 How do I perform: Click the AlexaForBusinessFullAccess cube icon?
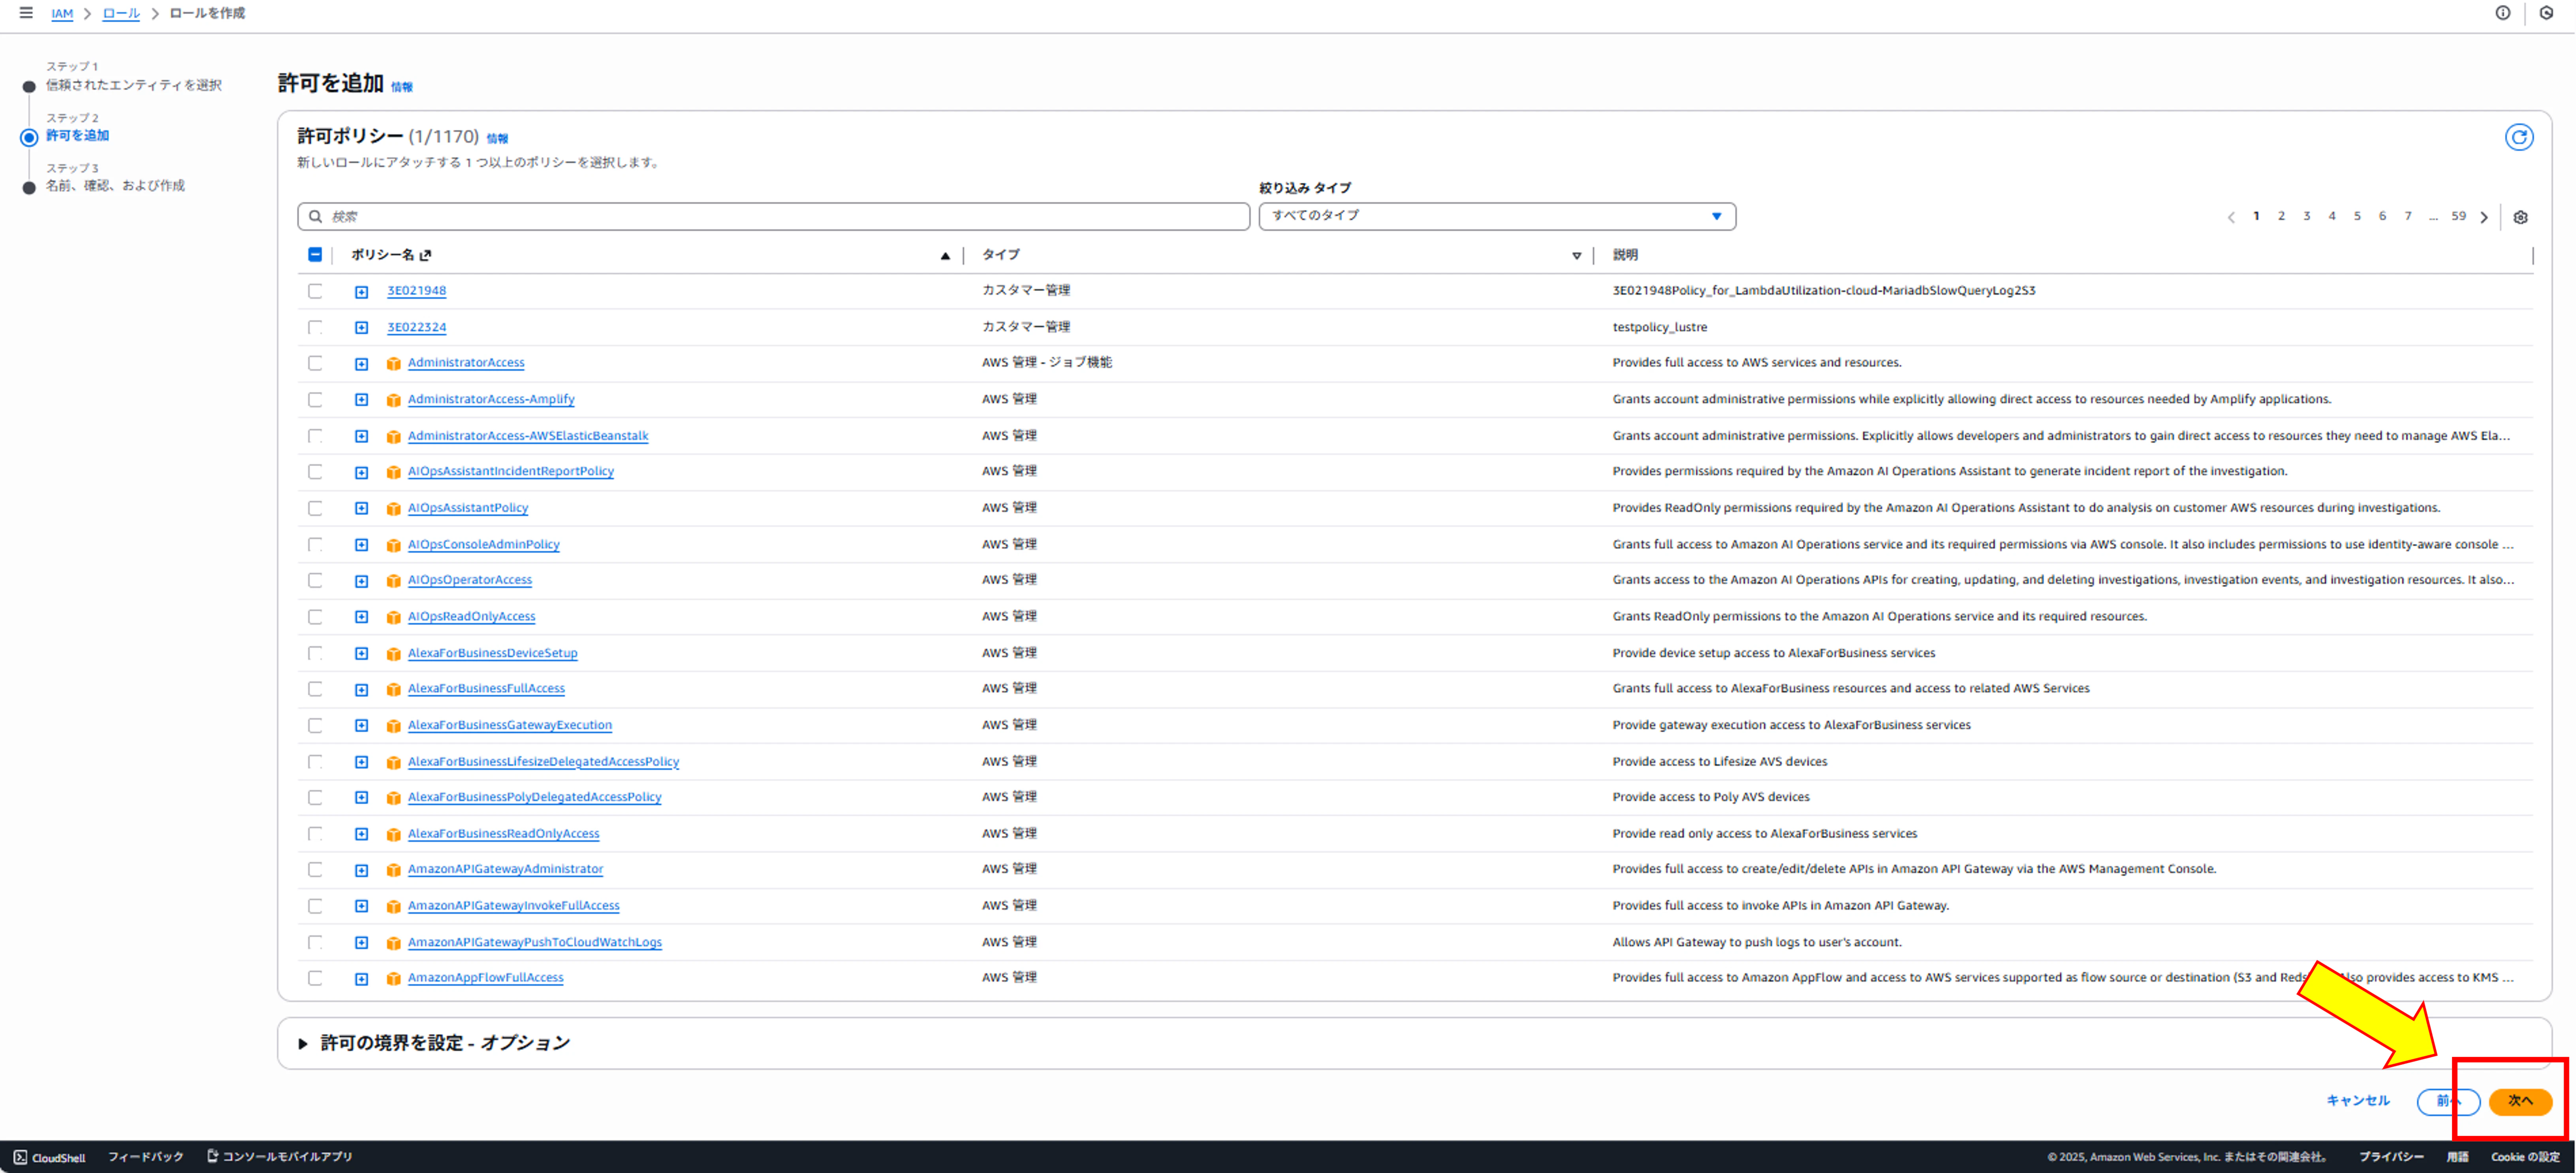394,690
